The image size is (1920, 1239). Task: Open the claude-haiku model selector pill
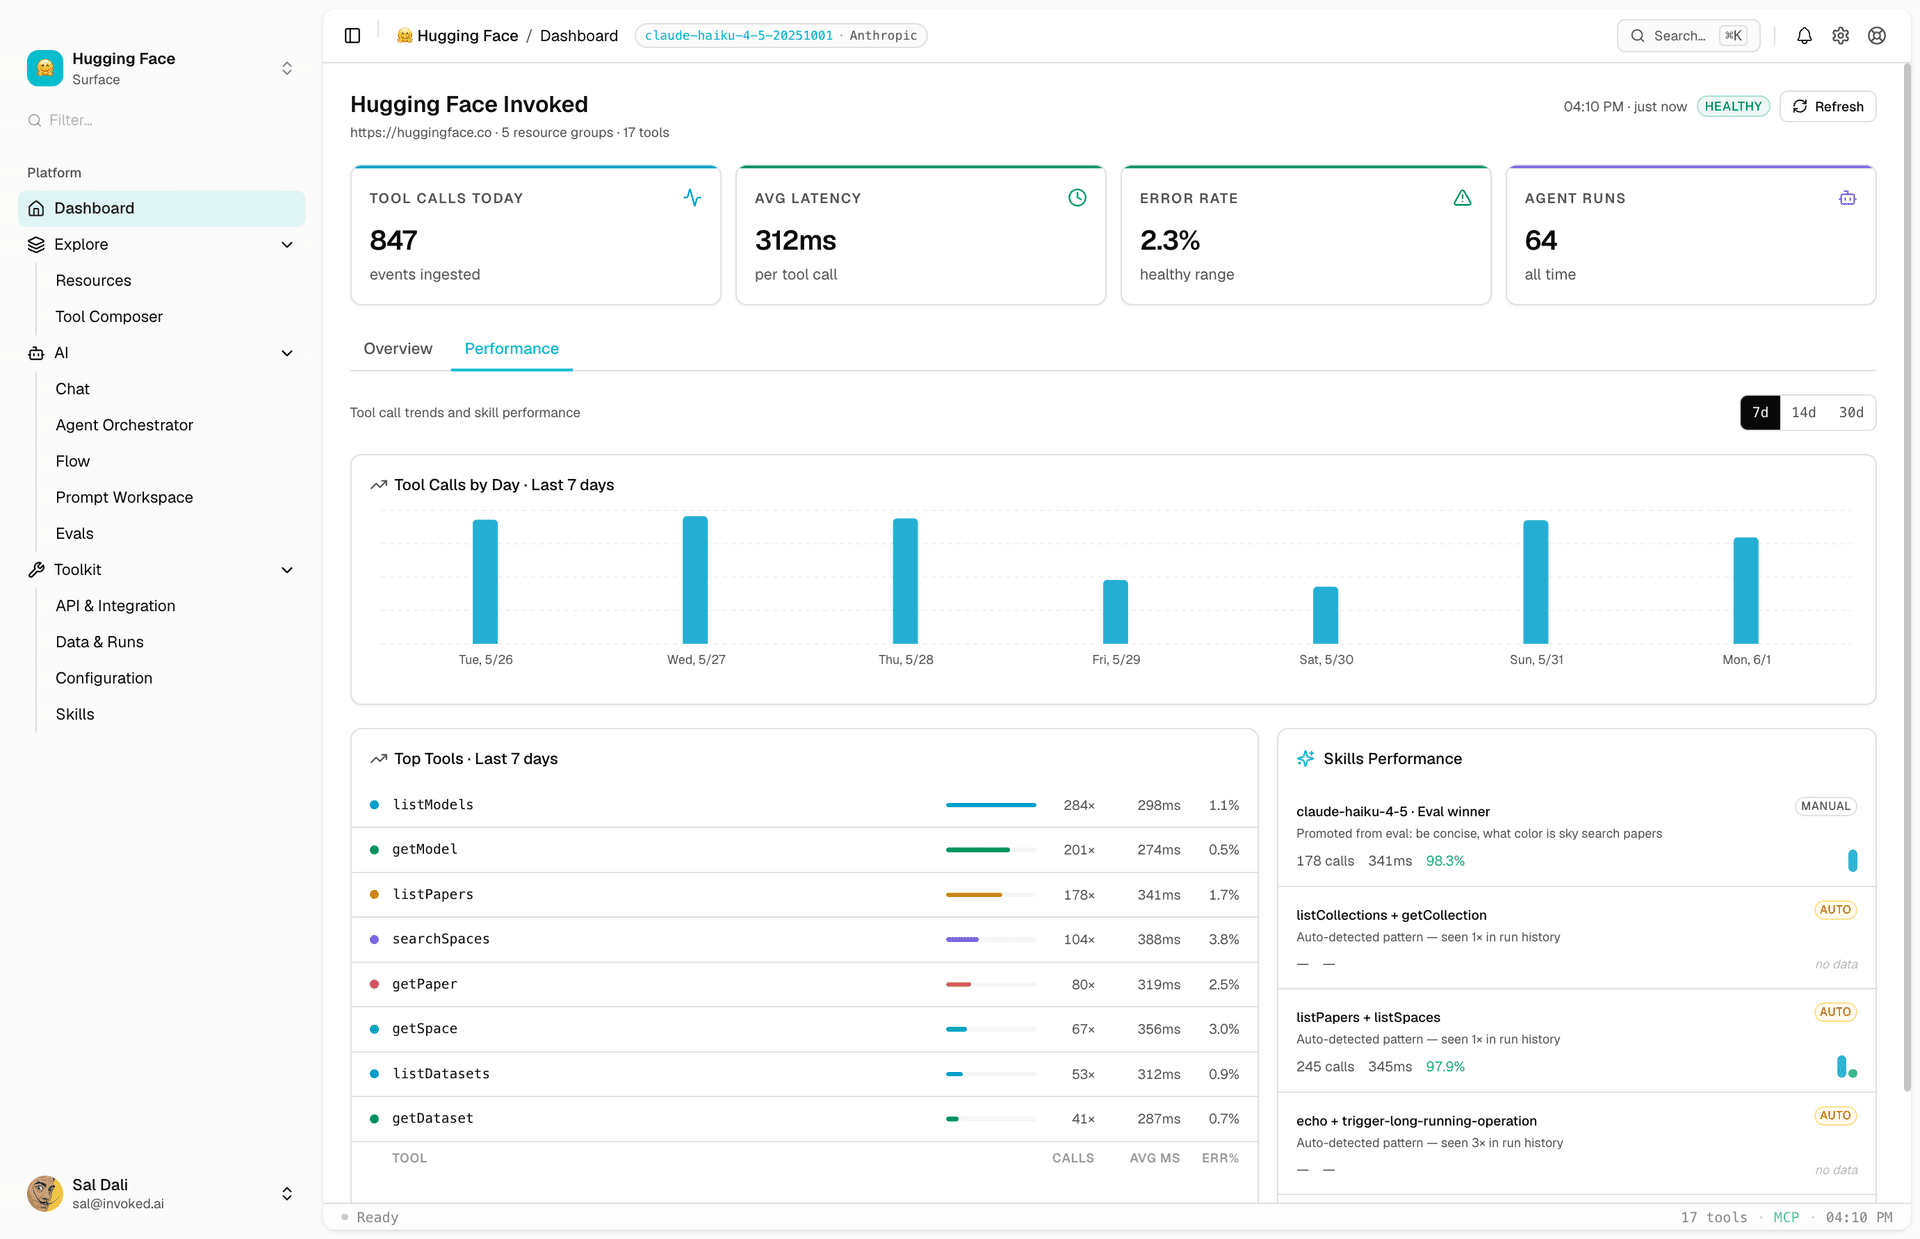pyautogui.click(x=781, y=36)
